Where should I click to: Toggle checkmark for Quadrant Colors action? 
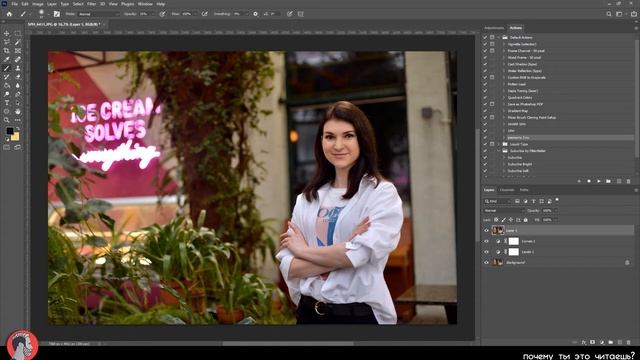485,98
